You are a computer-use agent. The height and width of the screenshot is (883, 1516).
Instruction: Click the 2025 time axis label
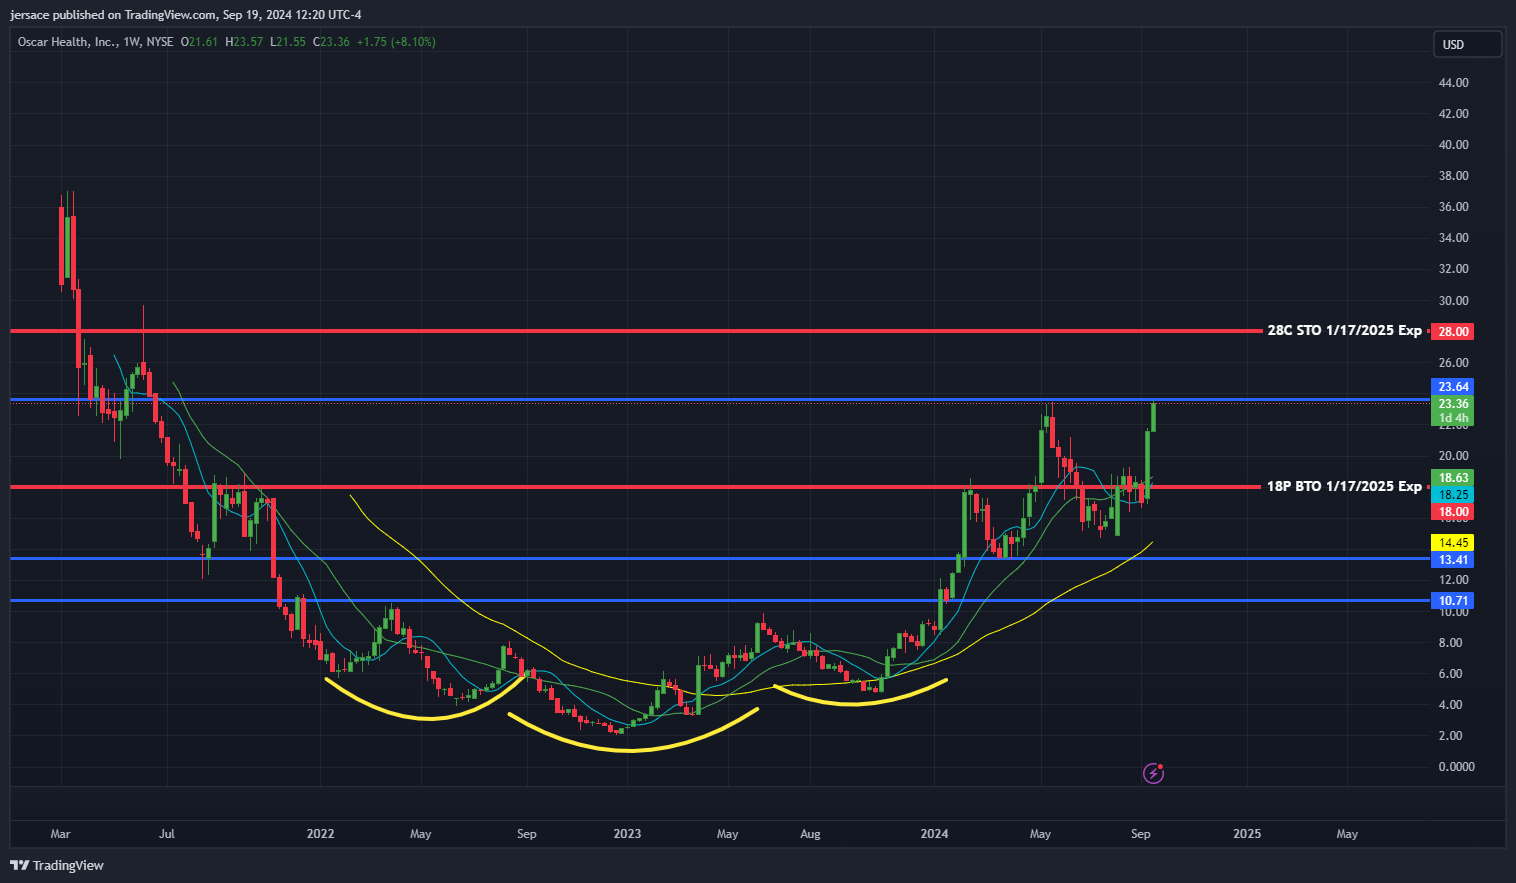pyautogui.click(x=1247, y=834)
